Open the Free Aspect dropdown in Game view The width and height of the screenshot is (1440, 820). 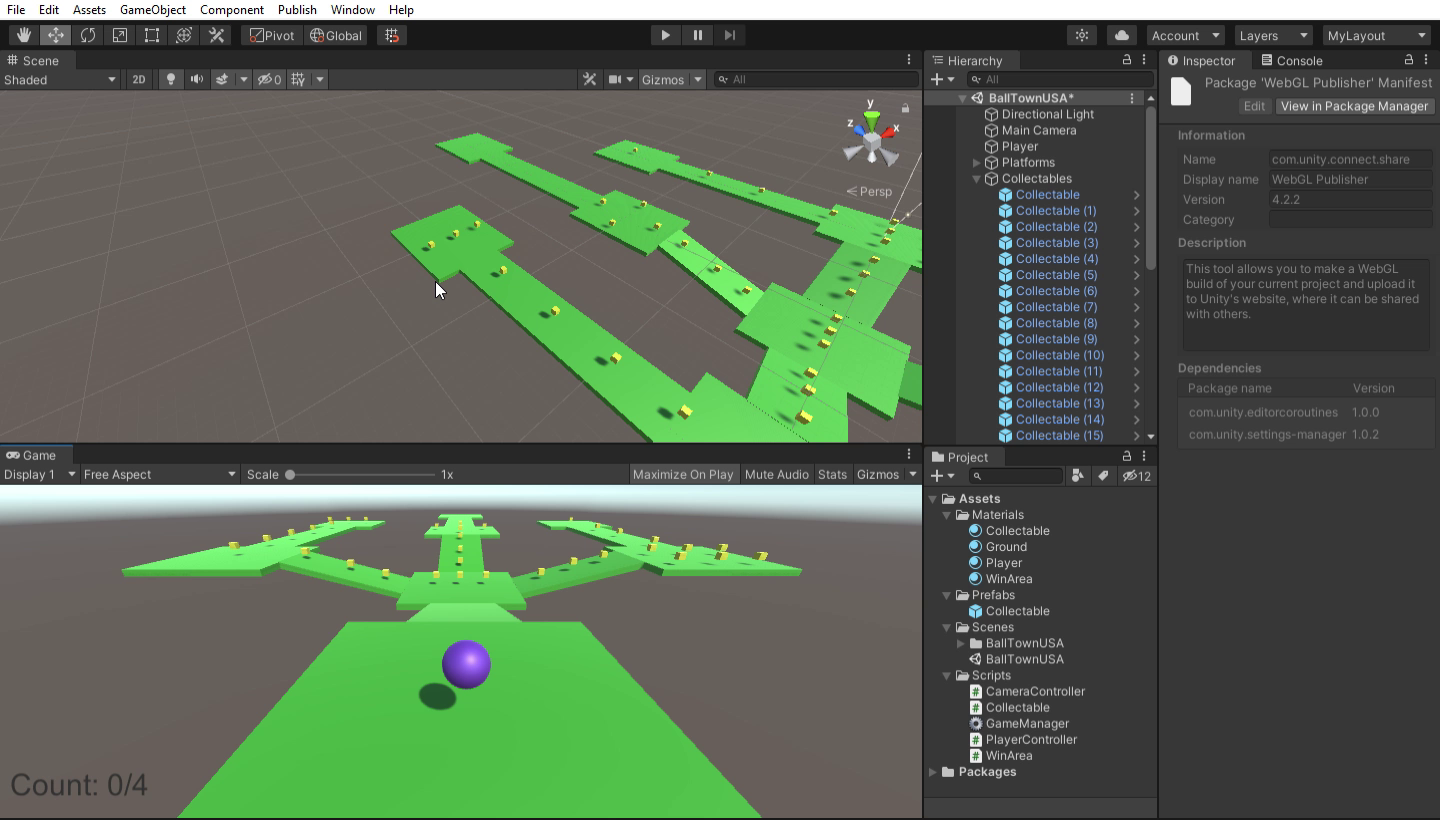pyautogui.click(x=158, y=474)
